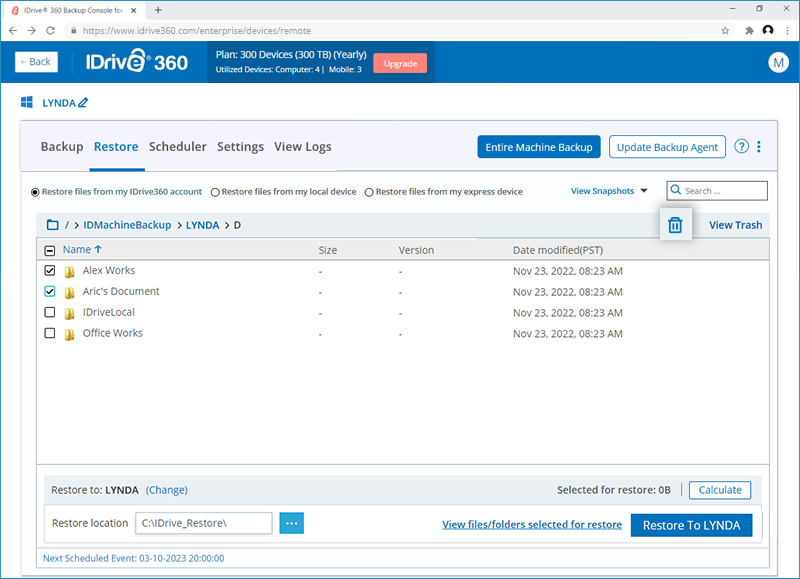
Task: Click the IDrive 360 logo
Action: pos(137,62)
